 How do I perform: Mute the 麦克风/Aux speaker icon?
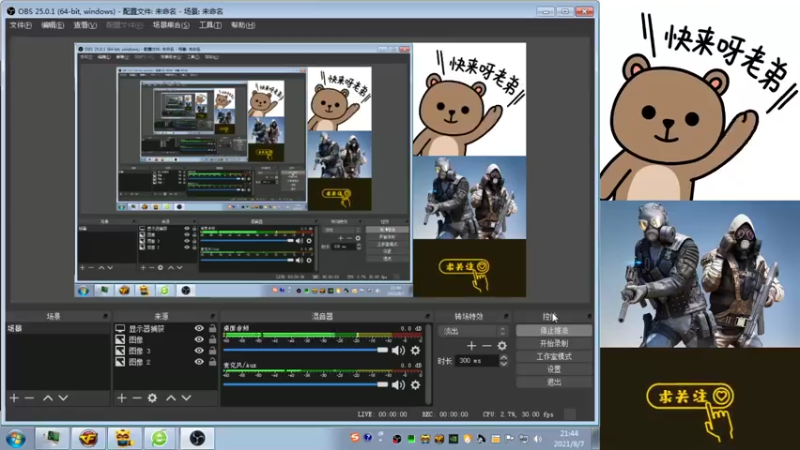click(x=398, y=385)
